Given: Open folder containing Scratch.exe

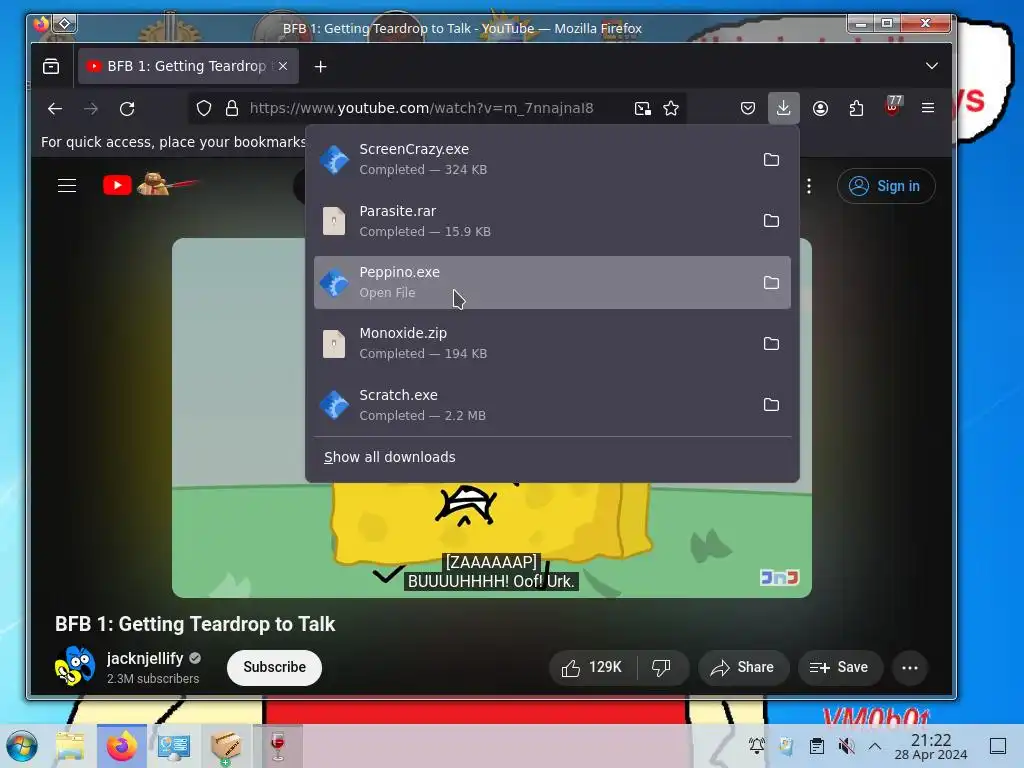Looking at the screenshot, I should tap(771, 405).
